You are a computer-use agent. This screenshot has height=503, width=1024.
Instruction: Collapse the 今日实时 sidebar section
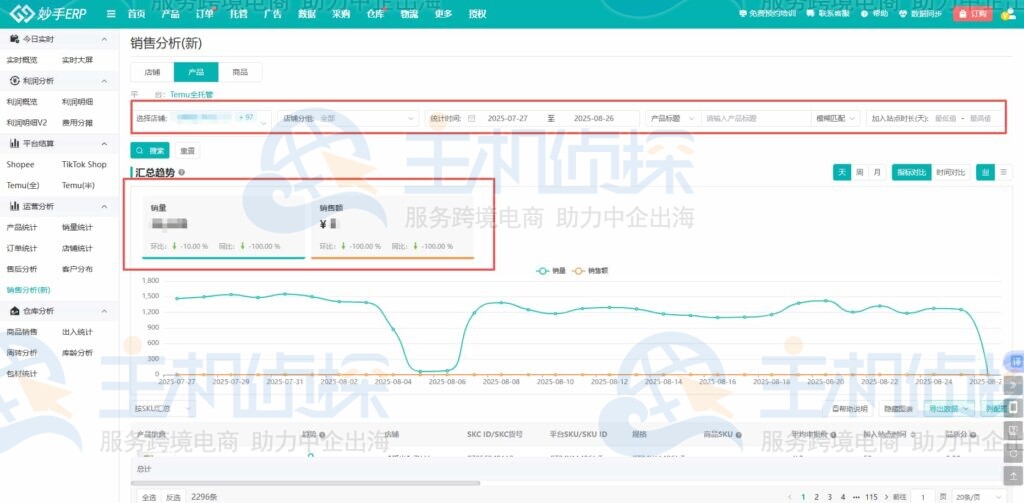[x=104, y=39]
